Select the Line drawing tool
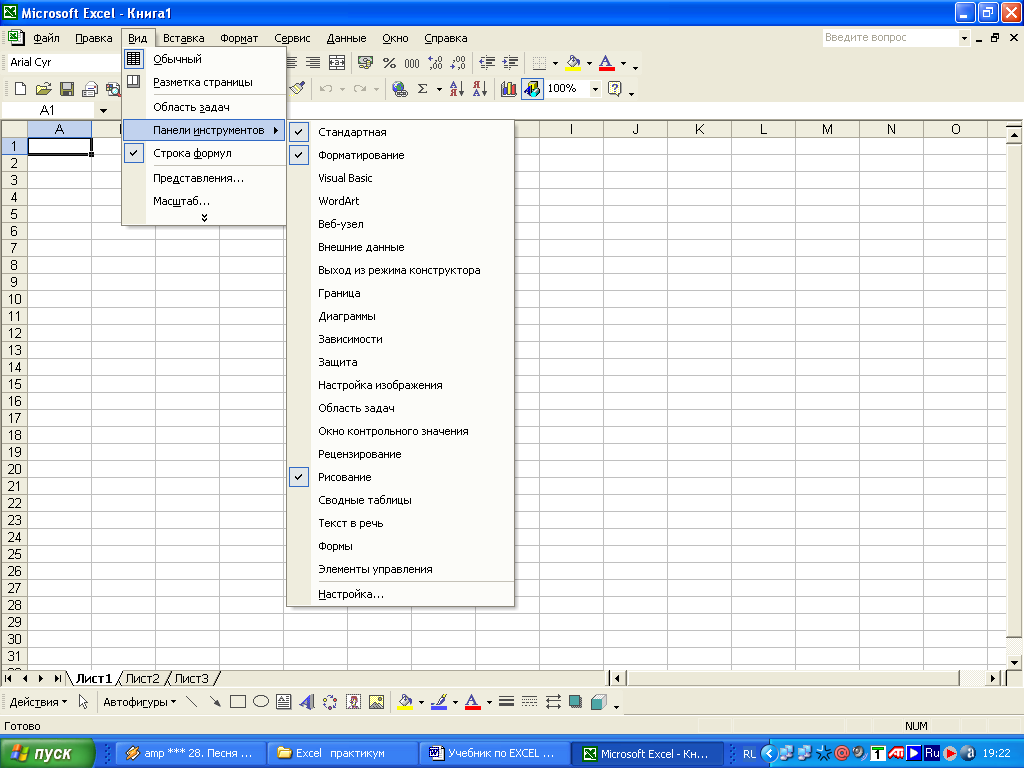This screenshot has height=768, width=1024. coord(191,702)
